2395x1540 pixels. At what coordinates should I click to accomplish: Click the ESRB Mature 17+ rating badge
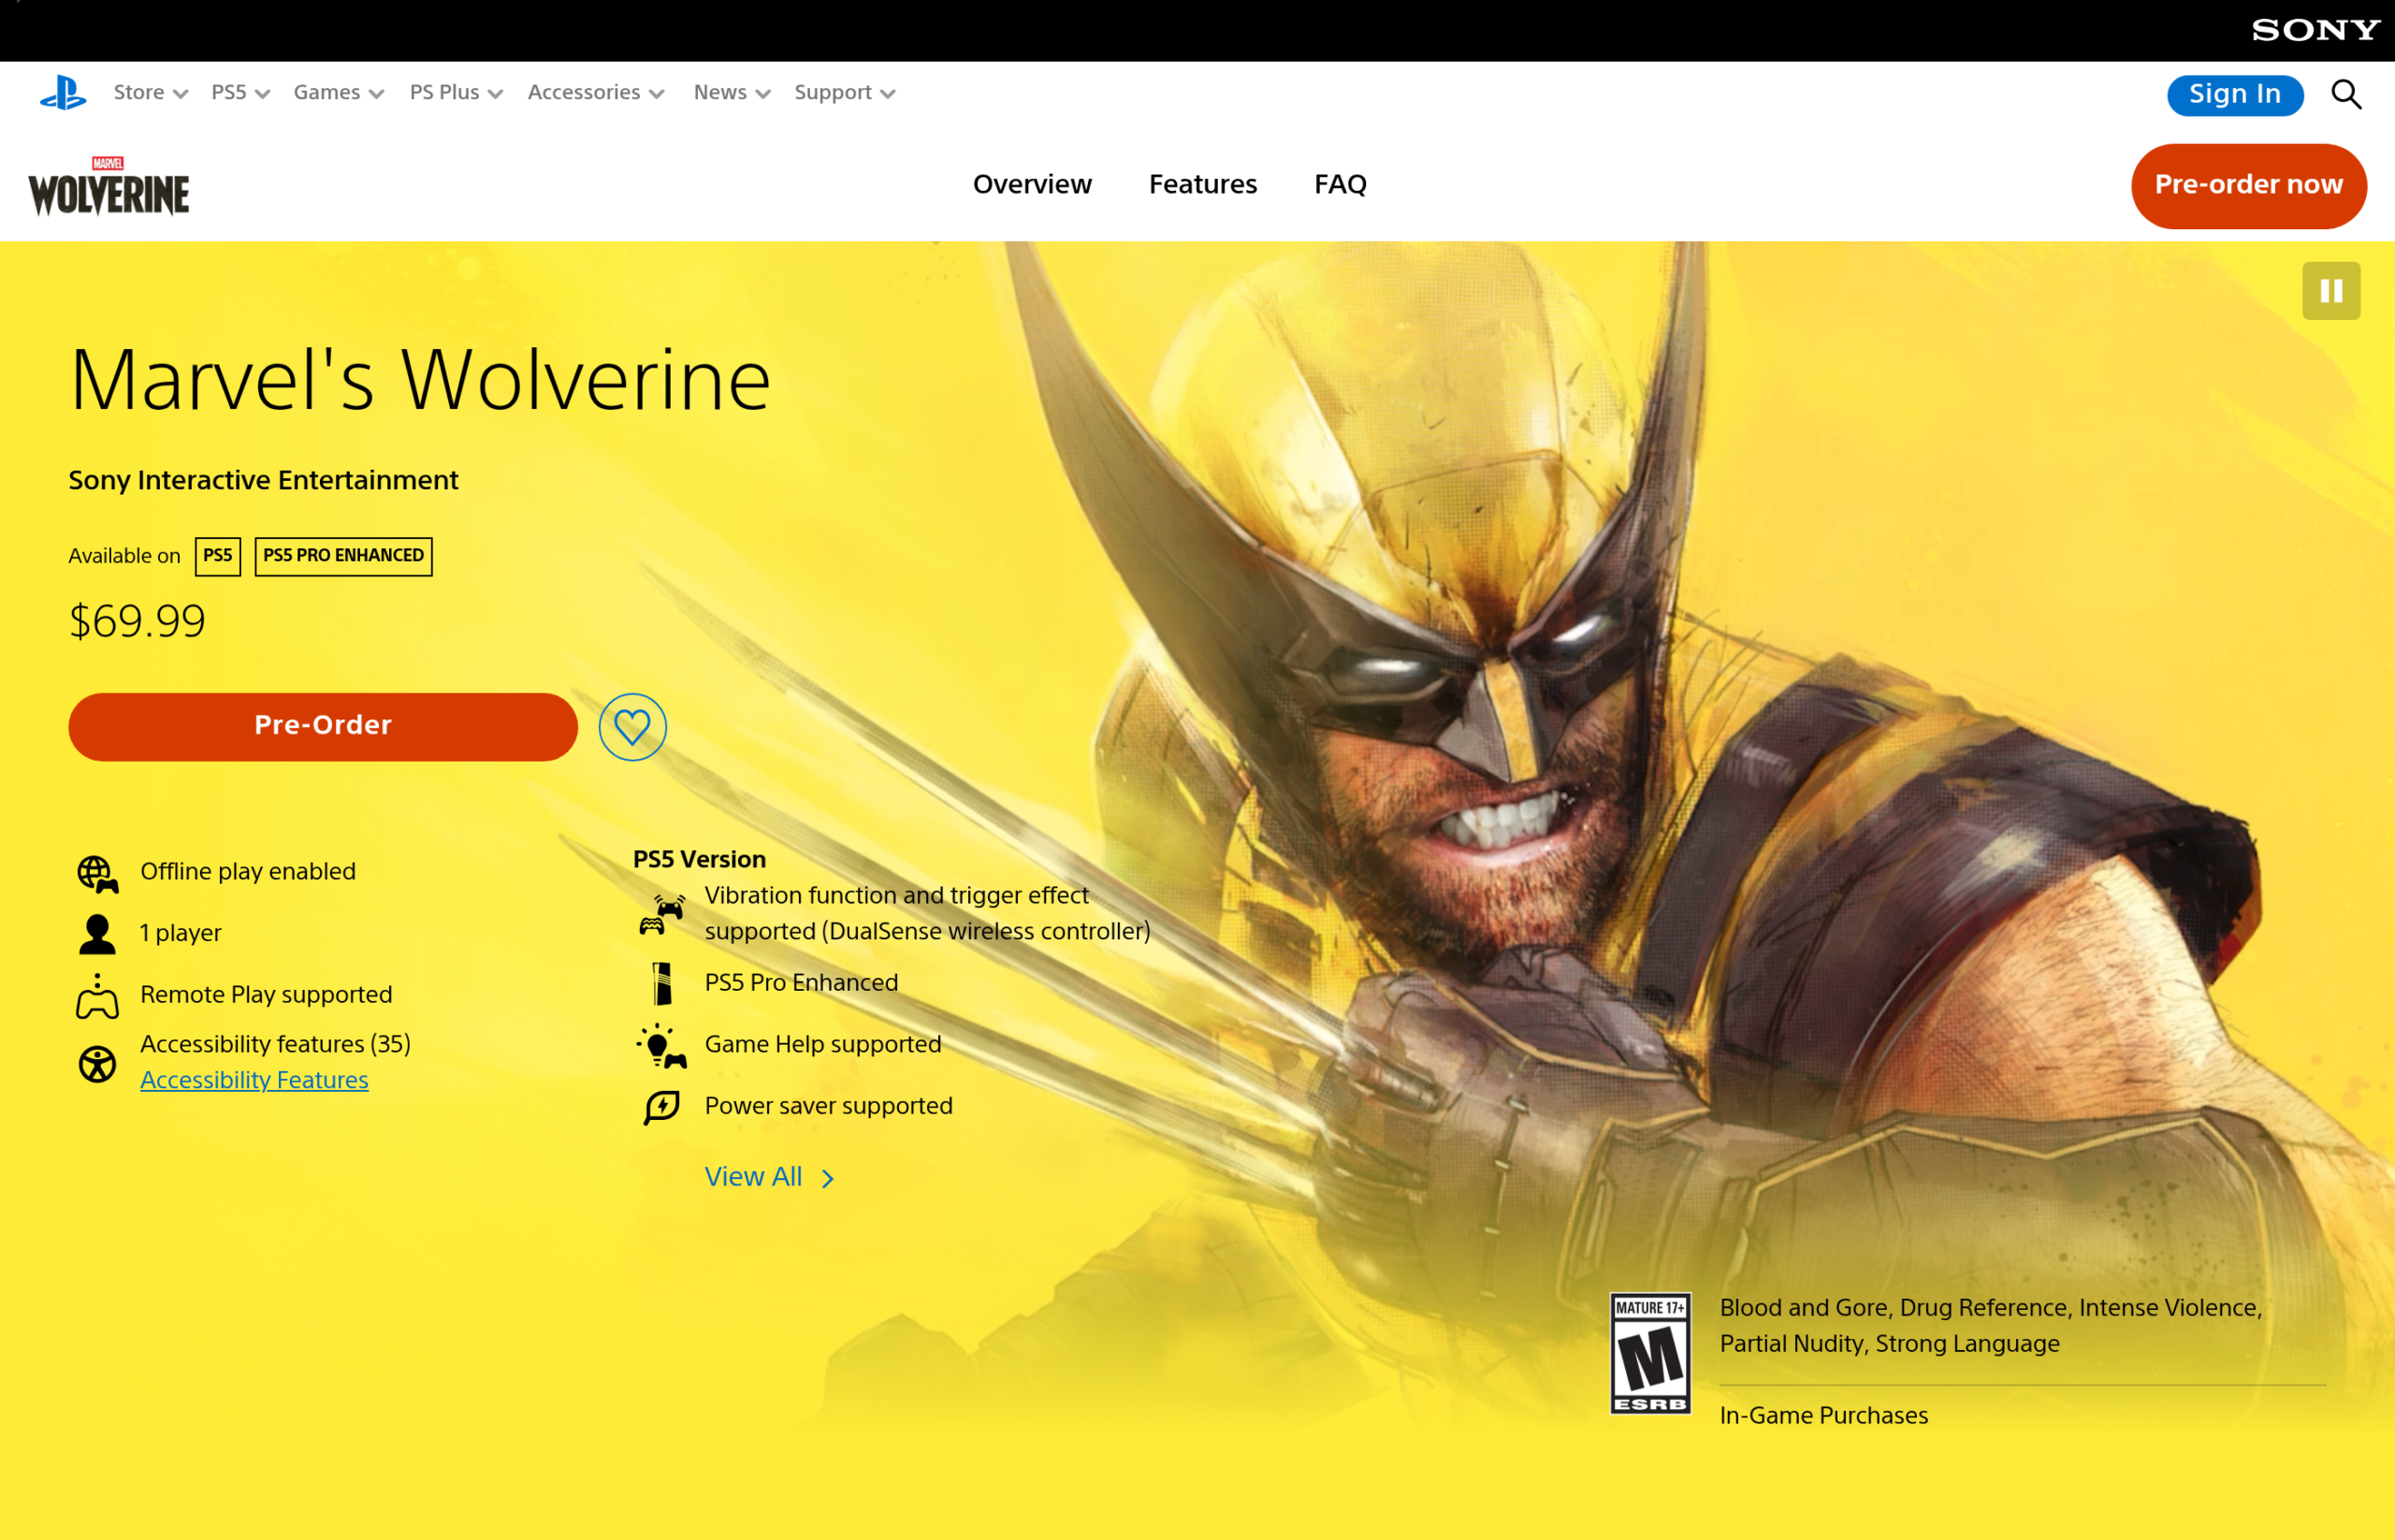click(1650, 1353)
